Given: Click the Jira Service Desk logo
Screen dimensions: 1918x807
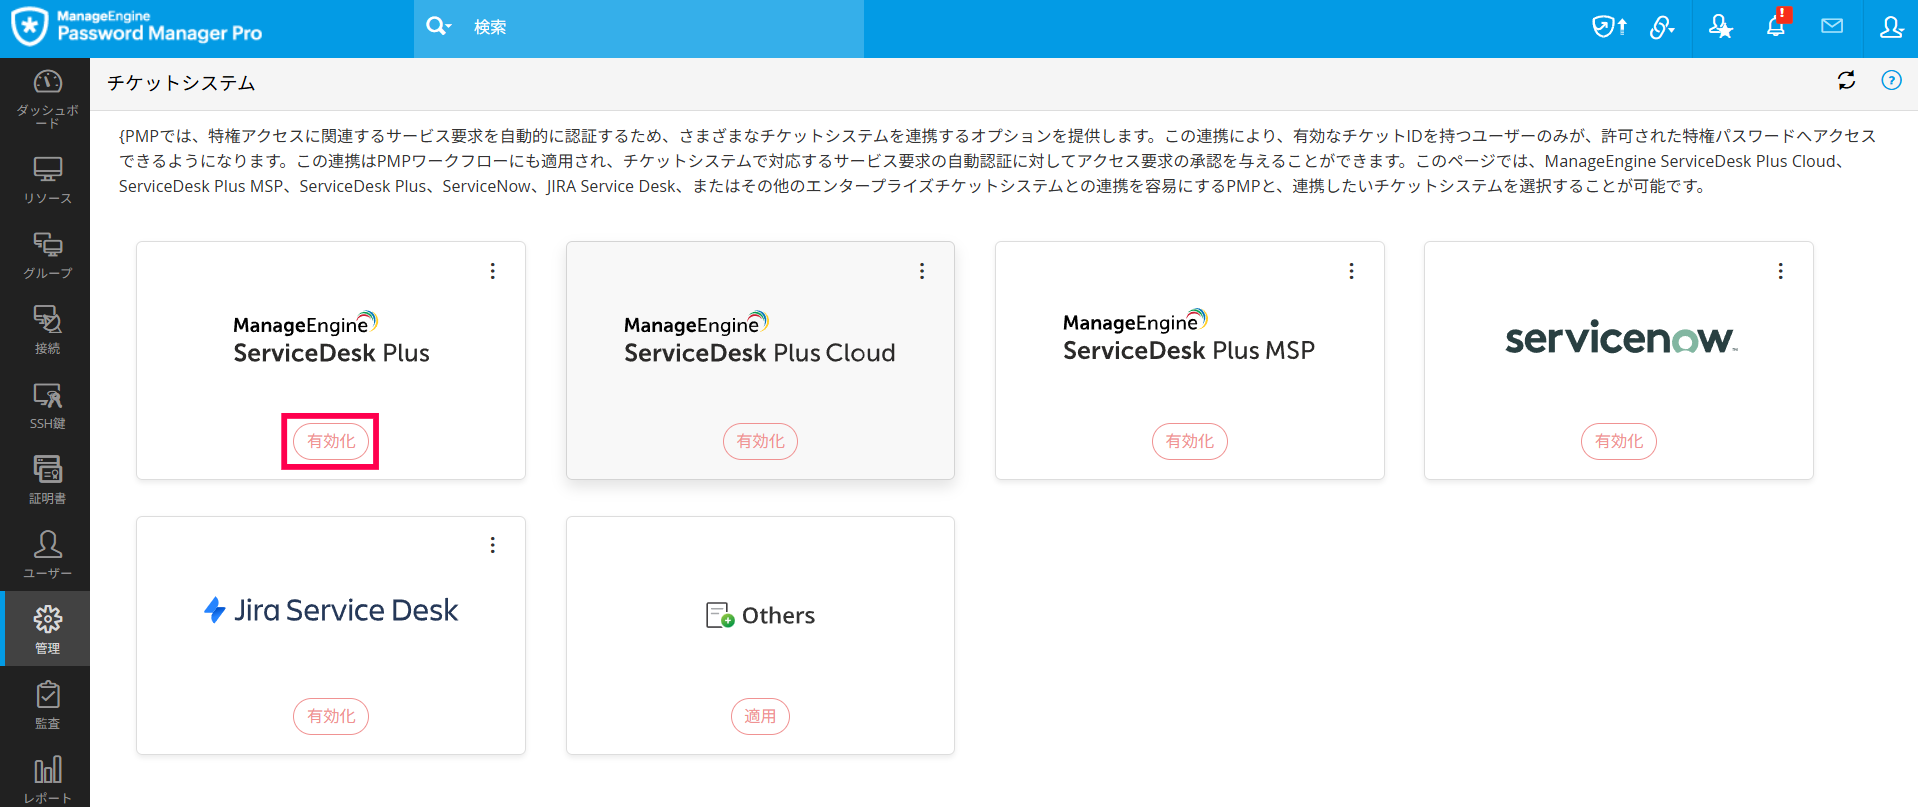Looking at the screenshot, I should 331,610.
